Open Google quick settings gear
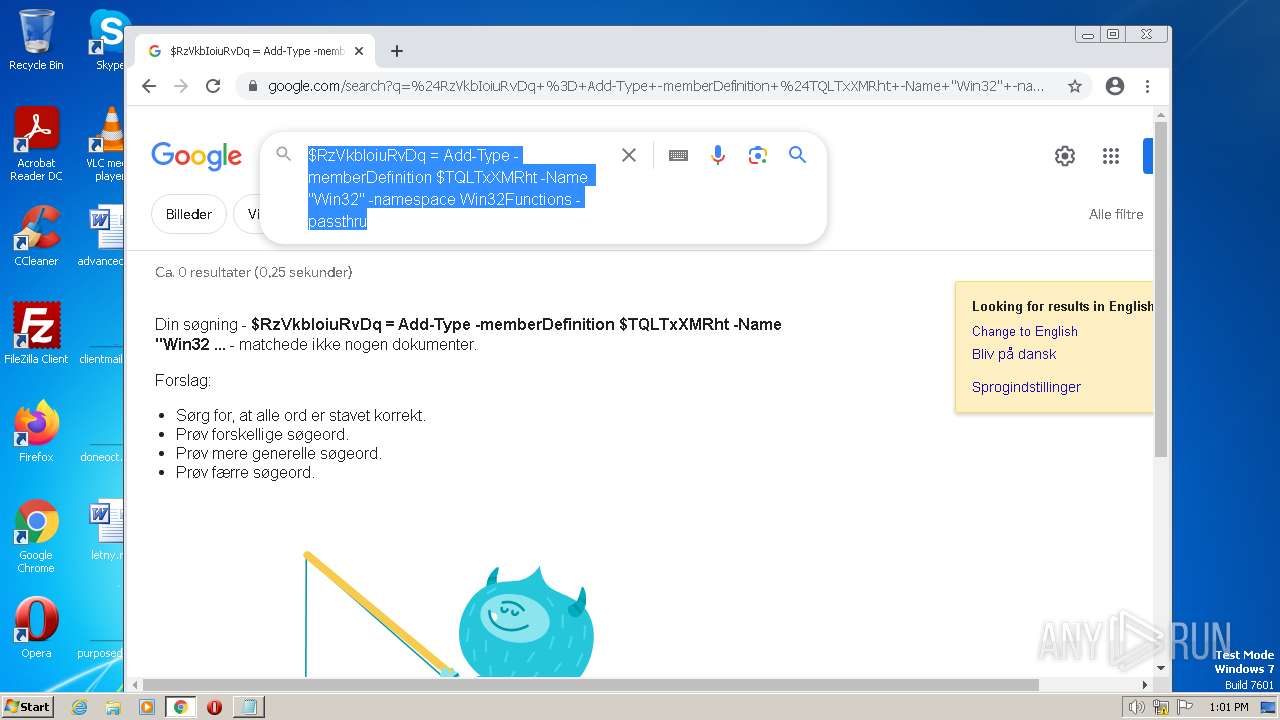 pos(1065,156)
